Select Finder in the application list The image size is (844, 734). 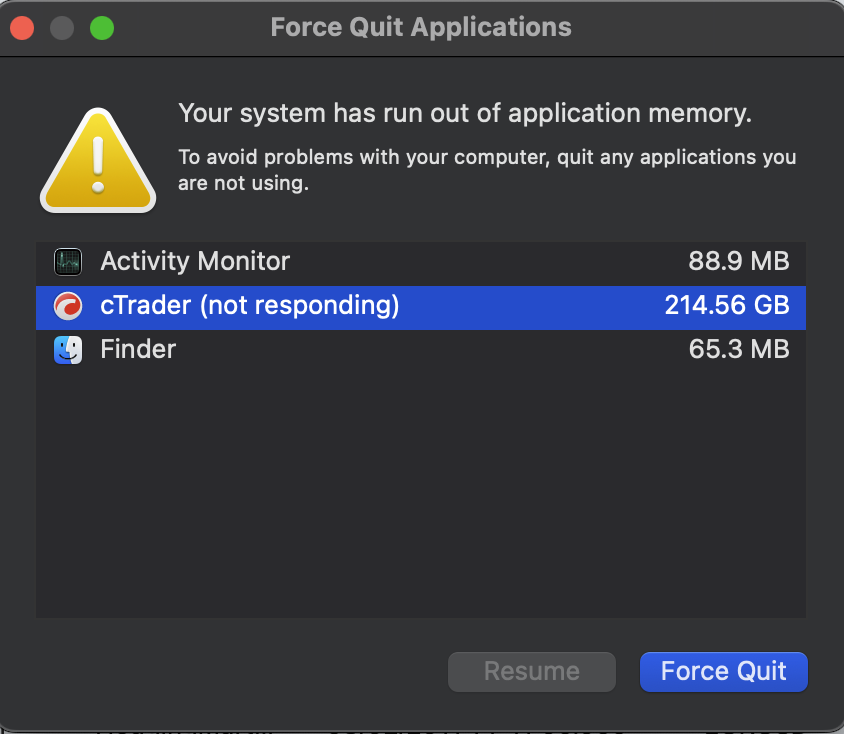coord(421,350)
